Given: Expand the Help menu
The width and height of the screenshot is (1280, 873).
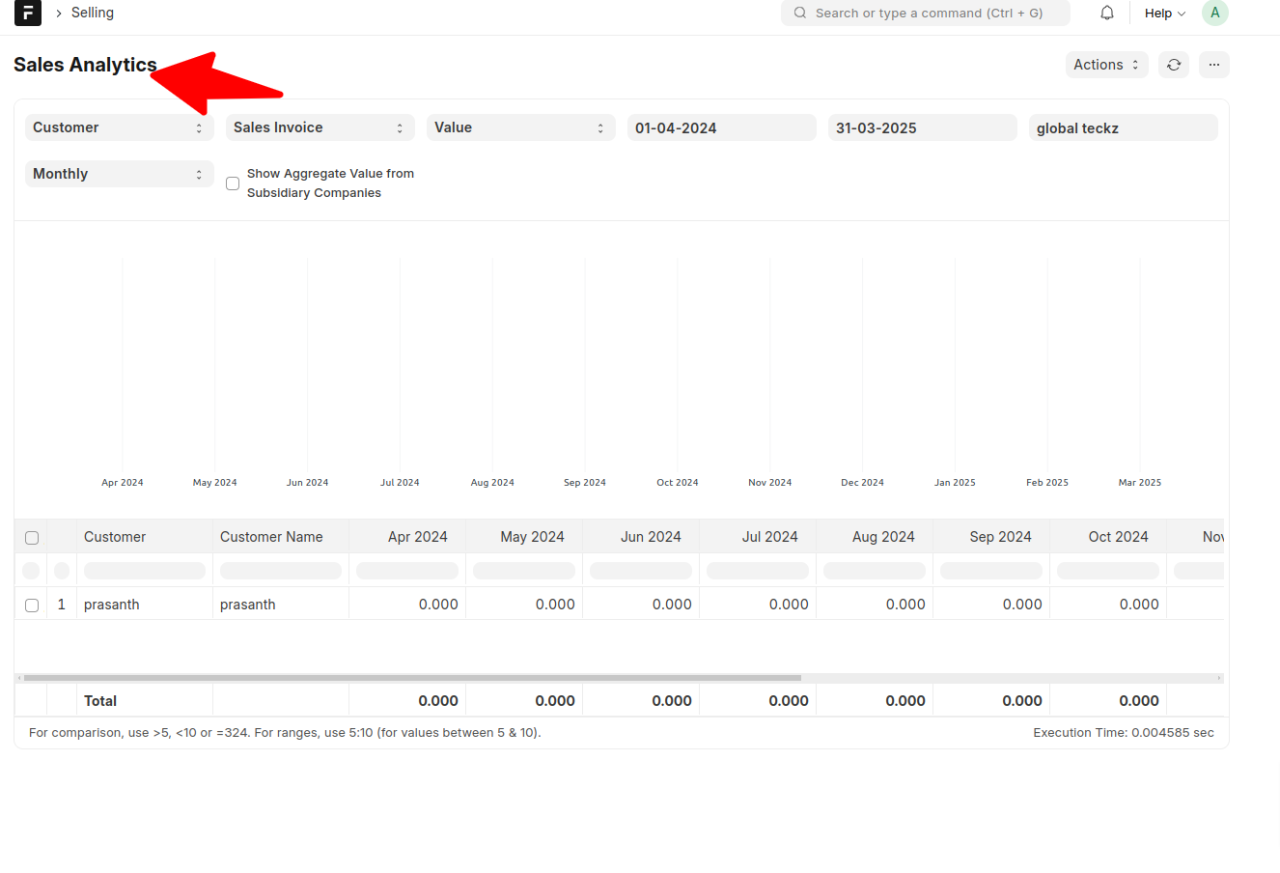Looking at the screenshot, I should tap(1165, 13).
